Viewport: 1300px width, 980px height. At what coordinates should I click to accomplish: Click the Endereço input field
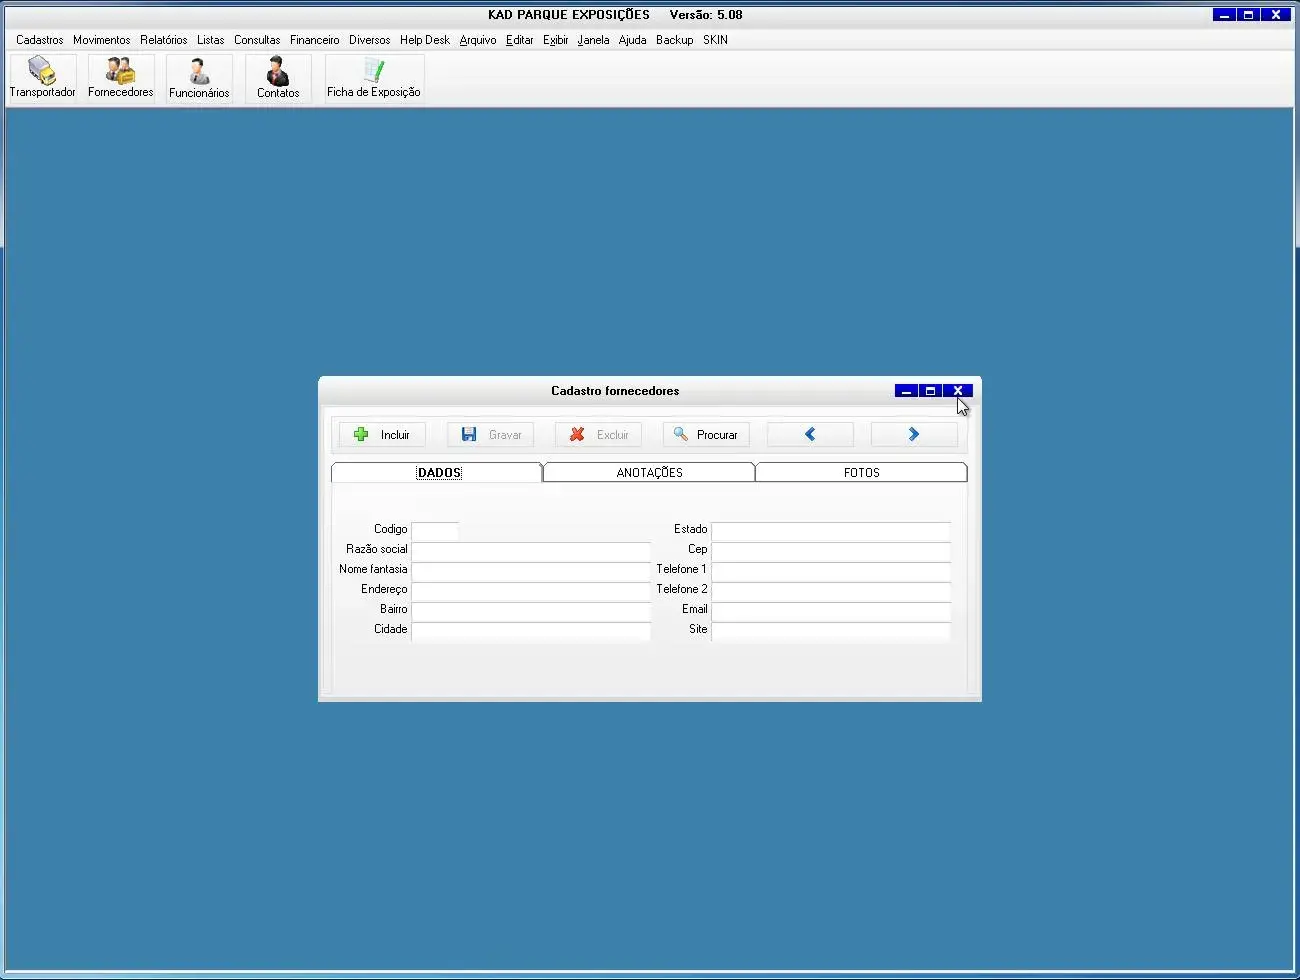coord(531,590)
